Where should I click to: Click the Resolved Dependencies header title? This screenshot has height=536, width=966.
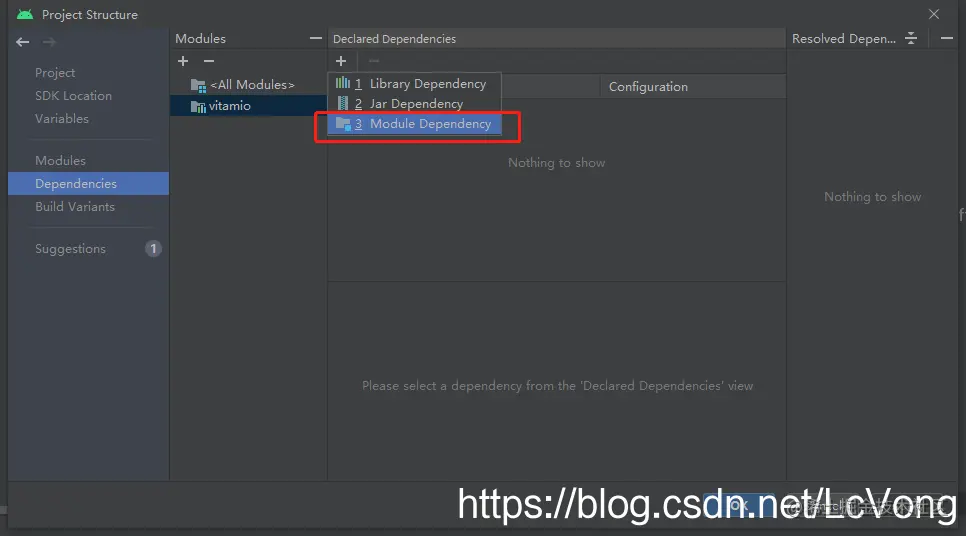843,39
